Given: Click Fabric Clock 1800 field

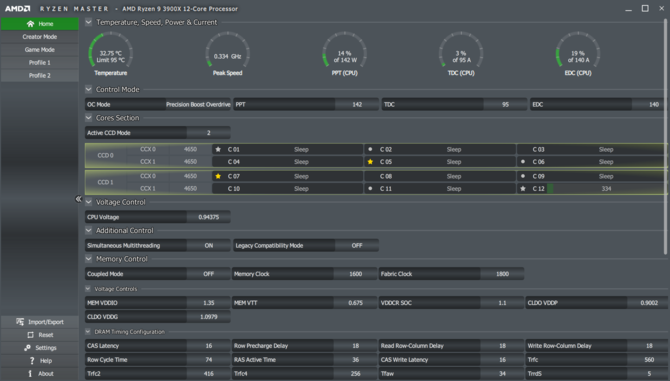Looking at the screenshot, I should point(502,274).
